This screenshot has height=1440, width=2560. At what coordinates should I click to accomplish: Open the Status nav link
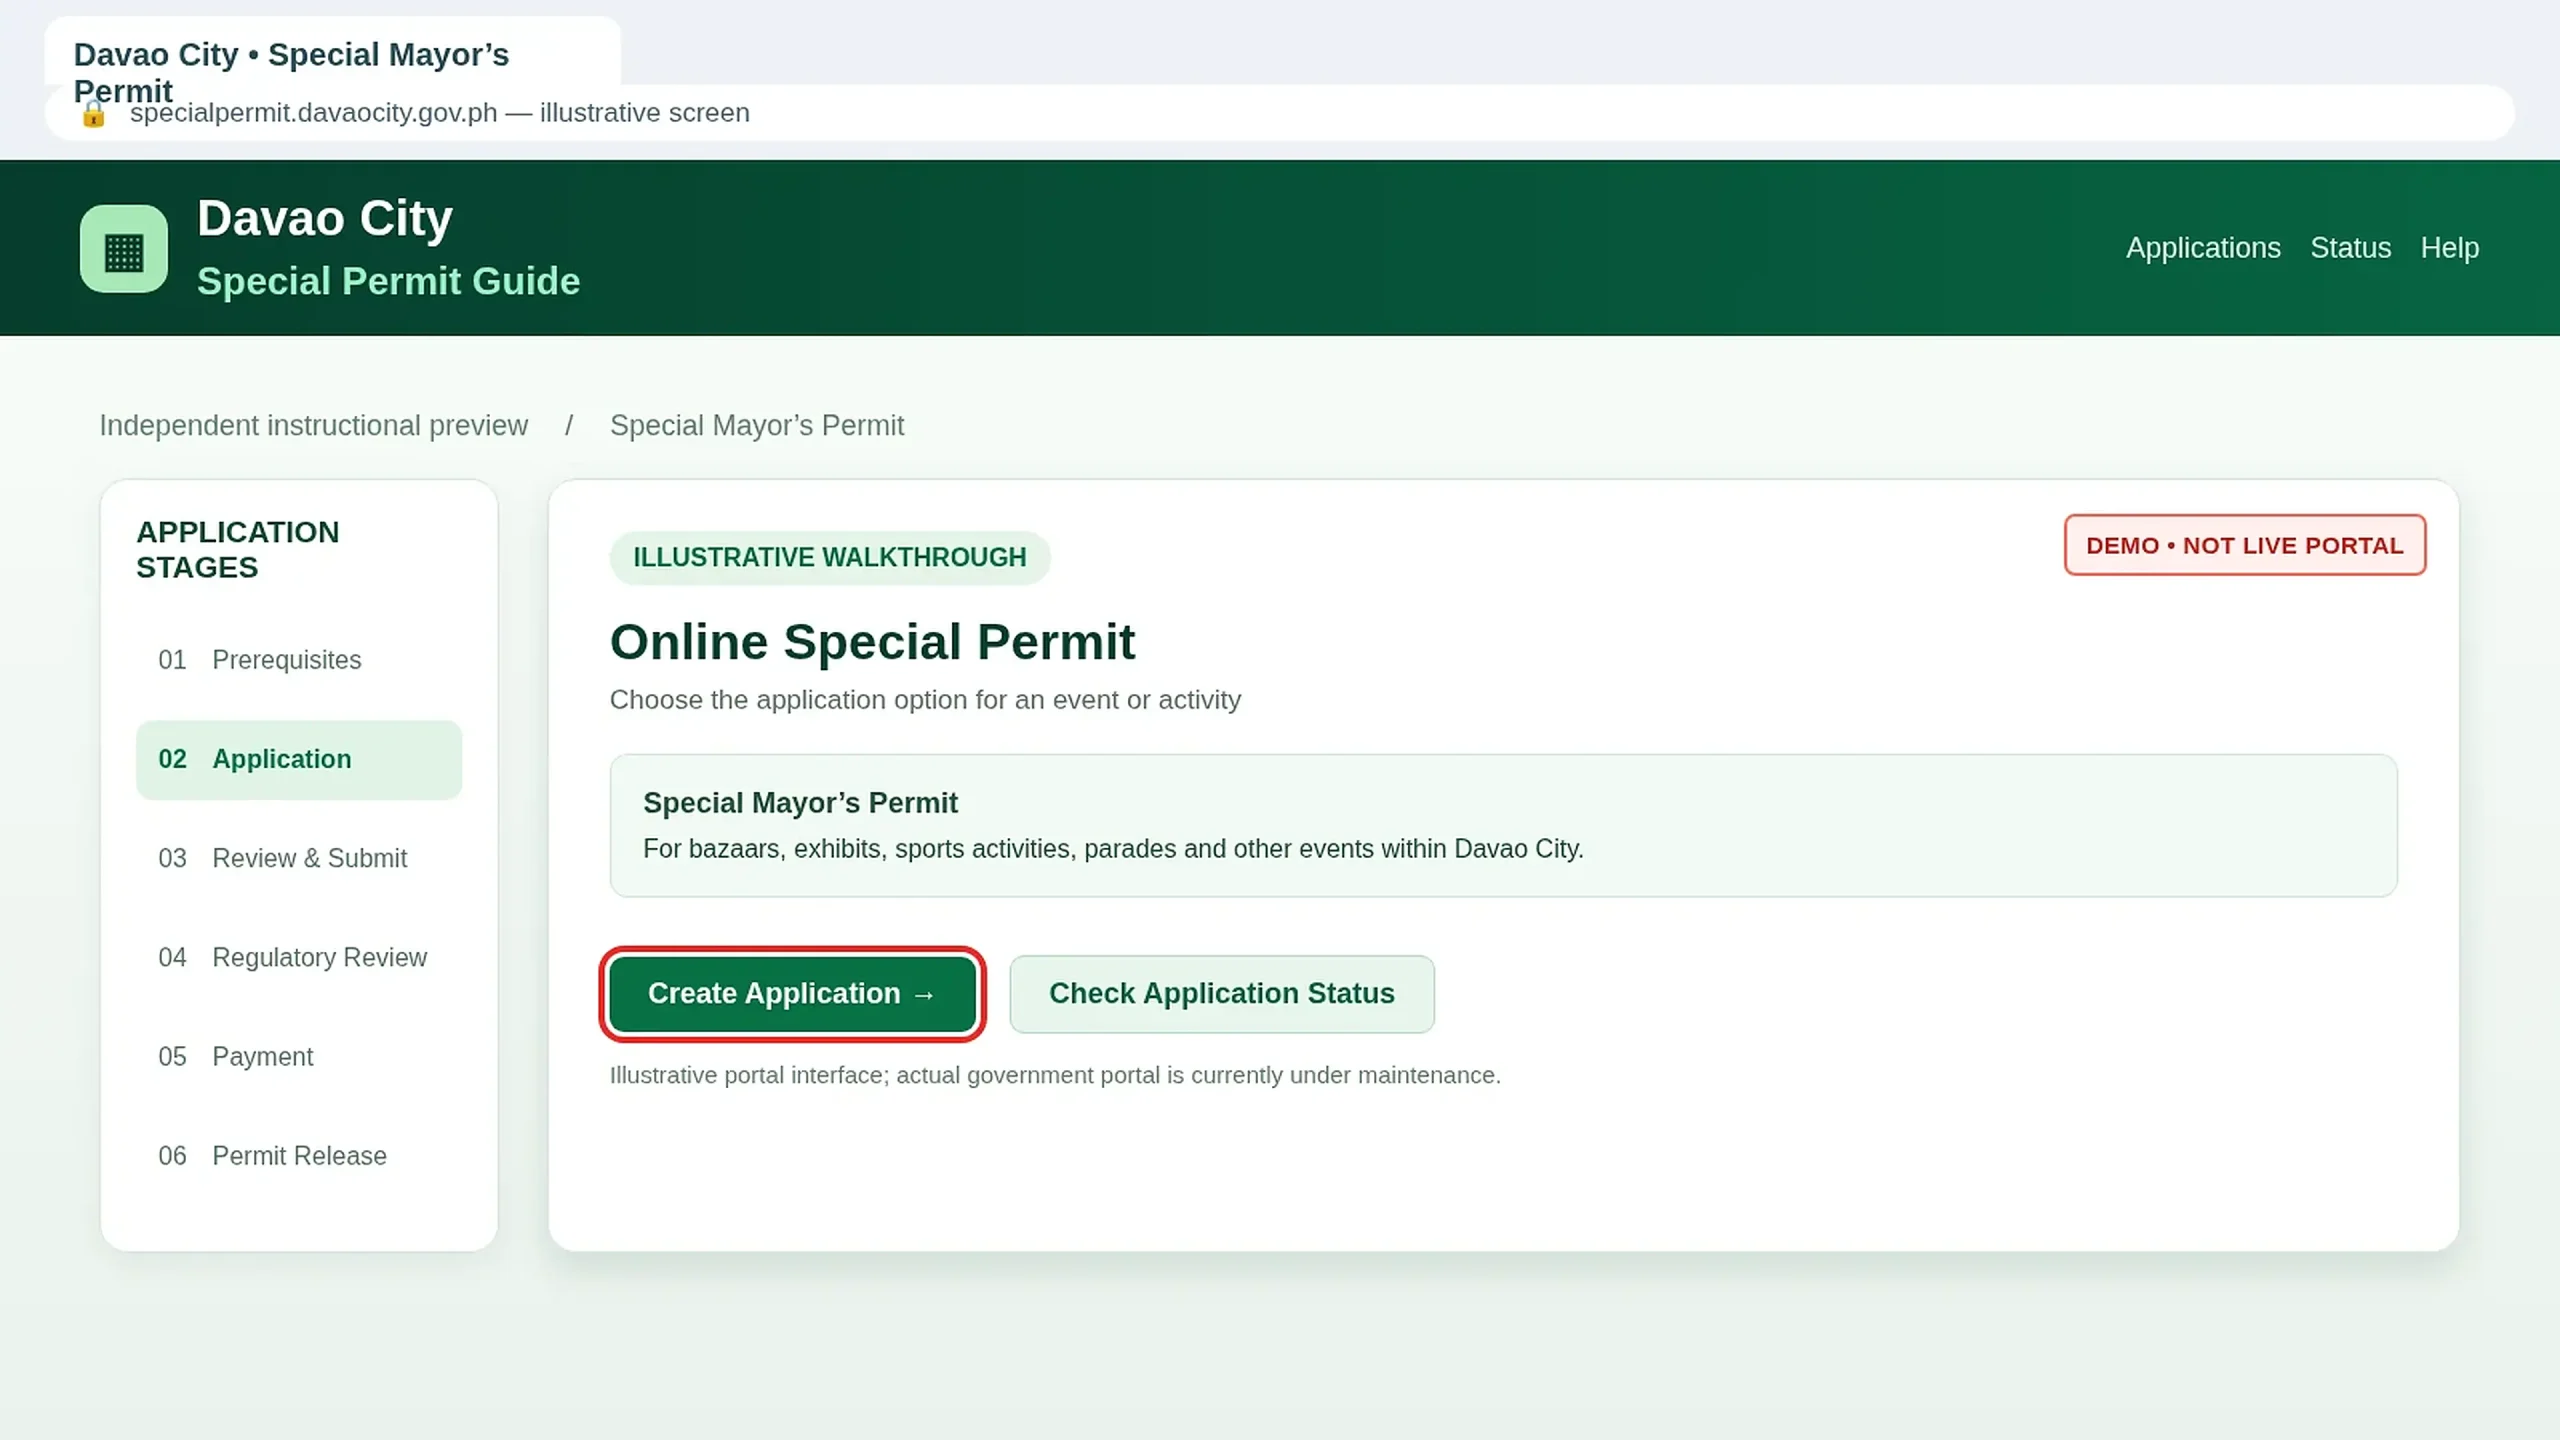click(x=2350, y=248)
